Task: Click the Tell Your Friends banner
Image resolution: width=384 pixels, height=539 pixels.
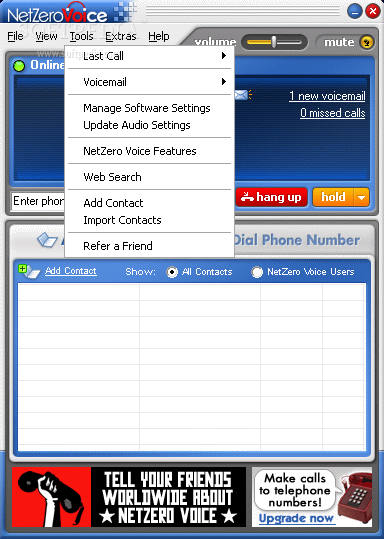Action: (x=129, y=497)
